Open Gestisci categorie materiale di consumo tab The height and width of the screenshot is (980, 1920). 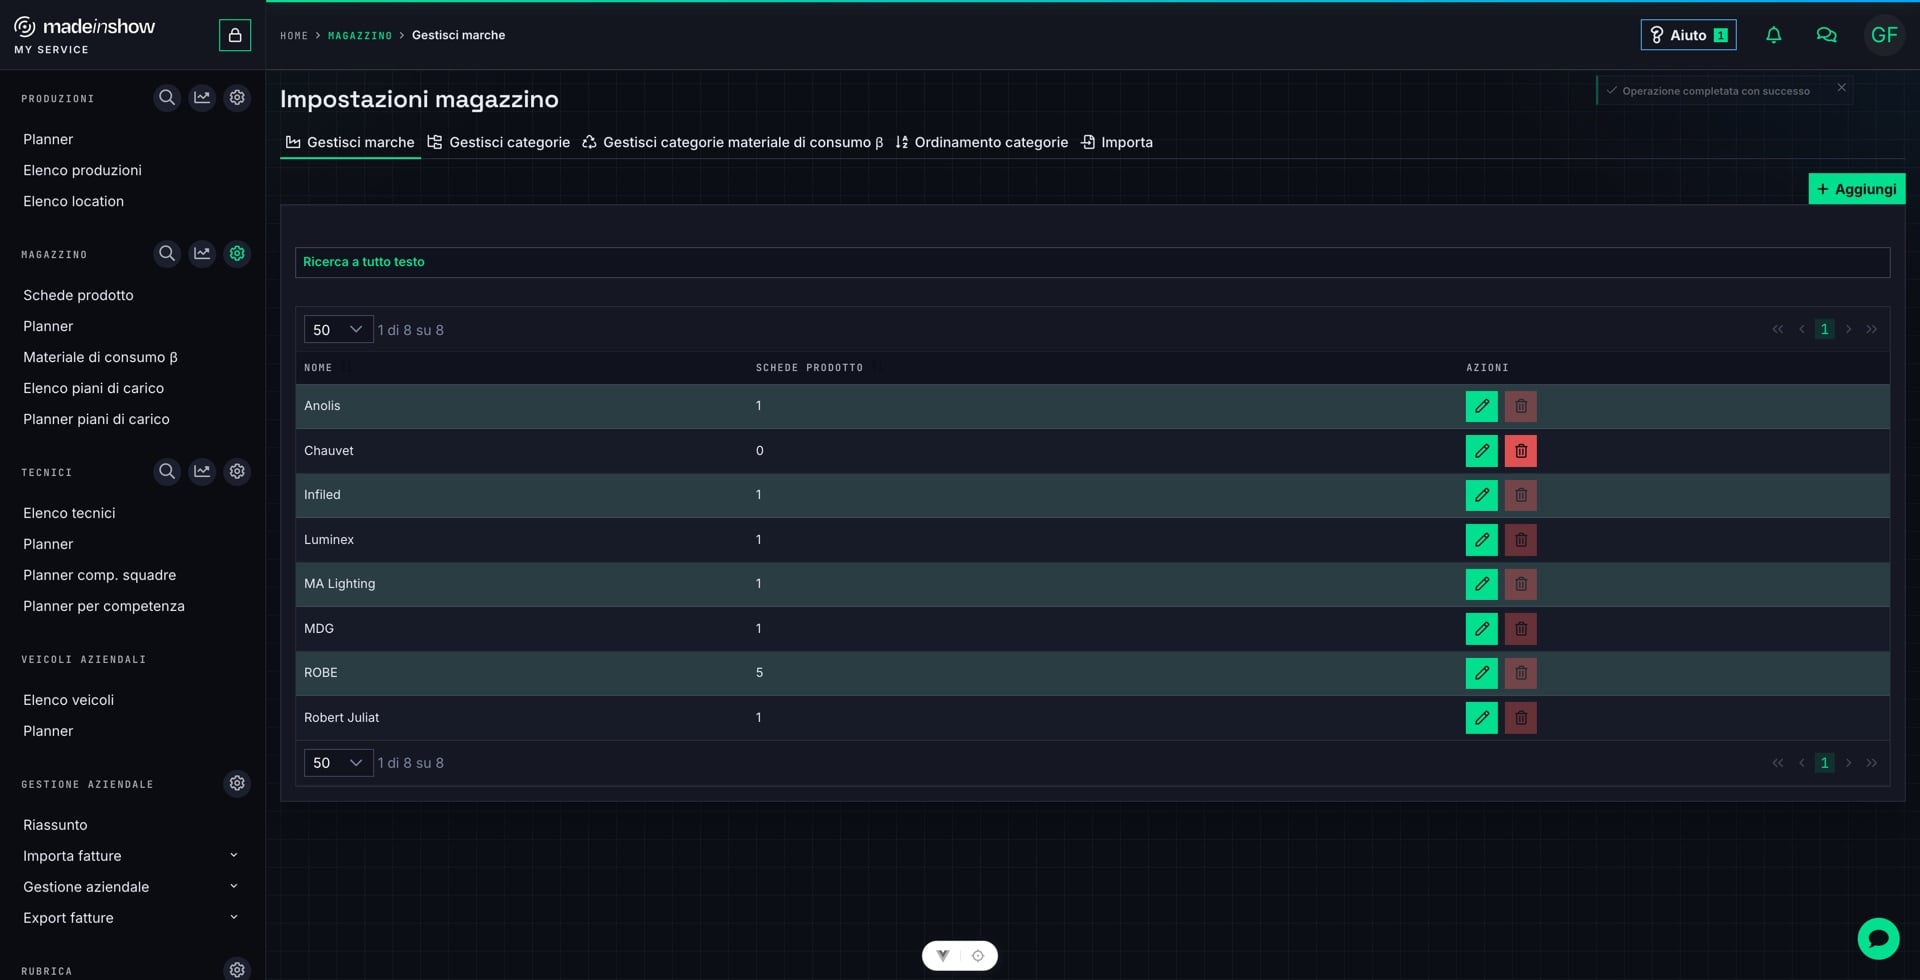(x=733, y=142)
